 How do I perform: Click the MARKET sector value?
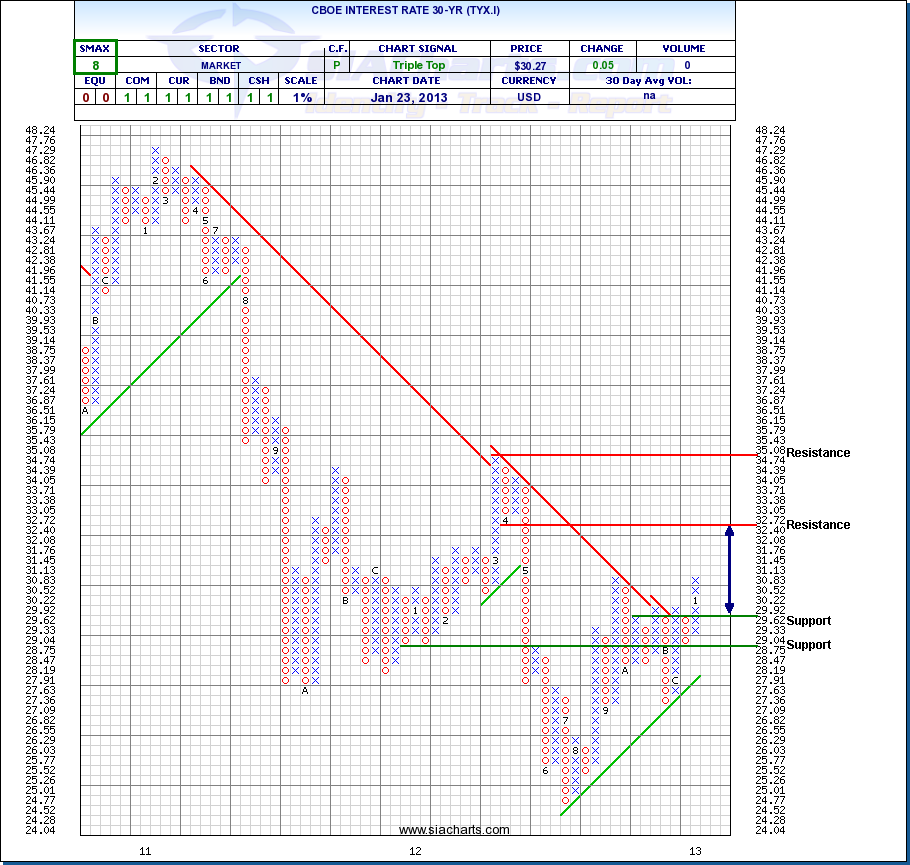[x=219, y=65]
